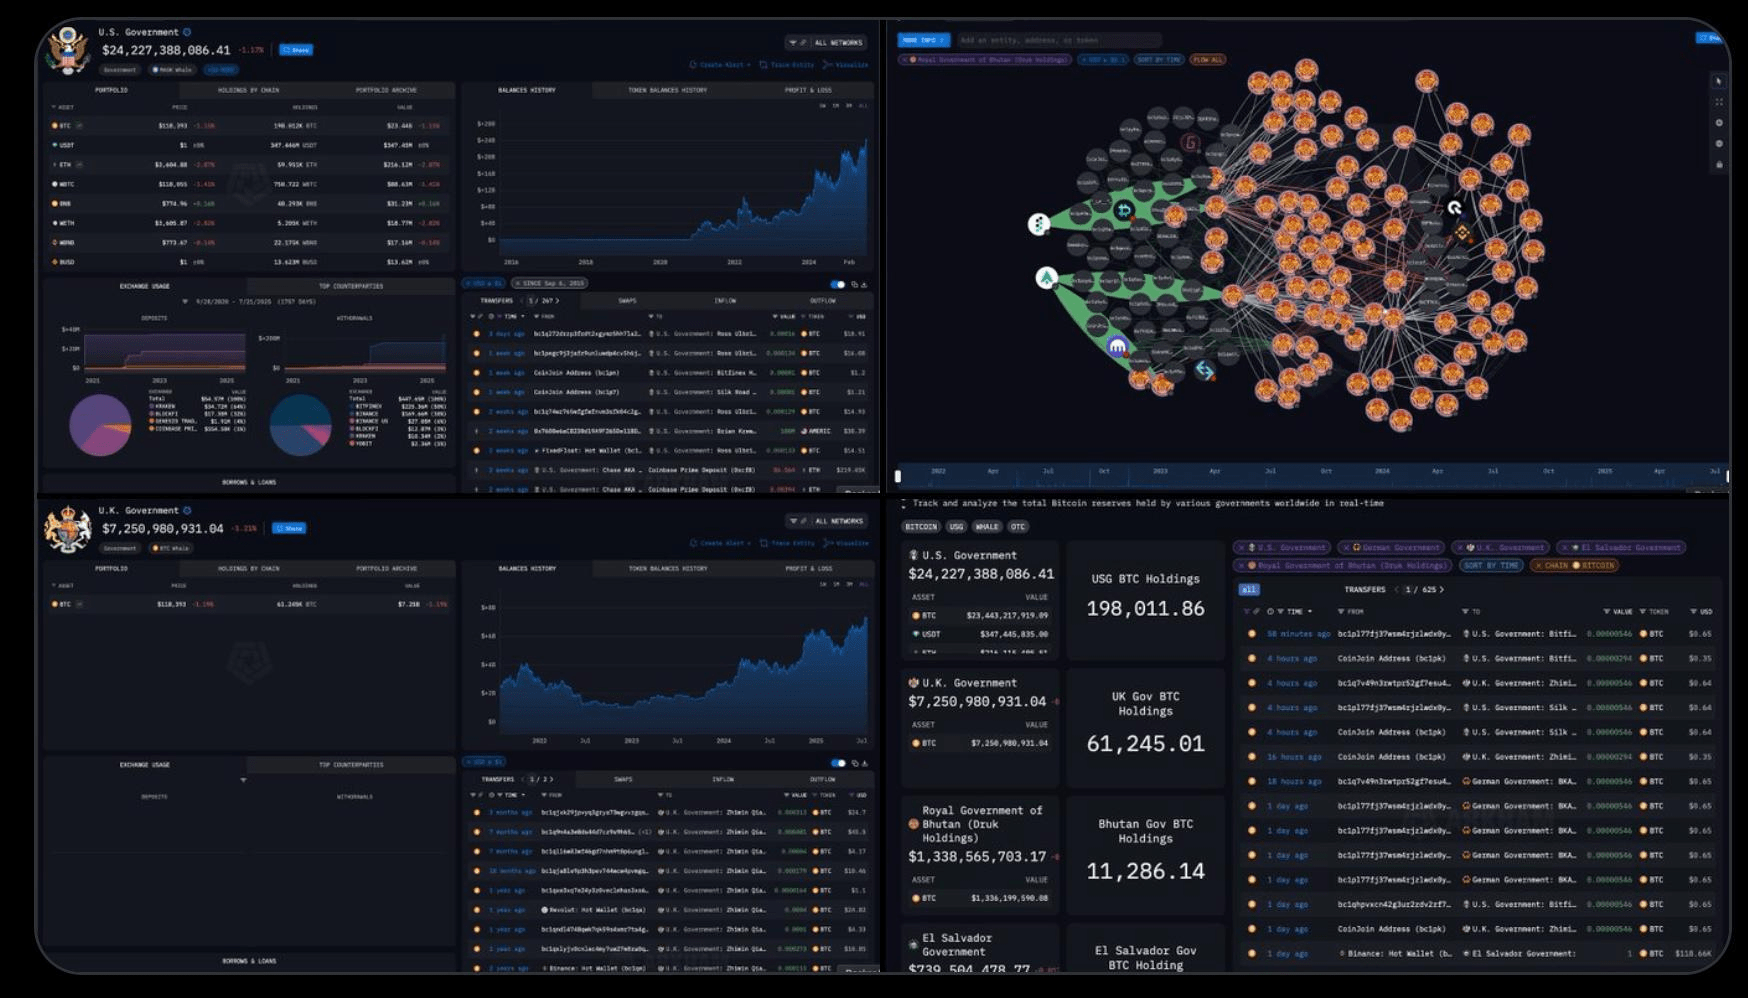The height and width of the screenshot is (998, 1748).
Task: Click the verified badge beside U.K. Government title
Action: tap(187, 510)
